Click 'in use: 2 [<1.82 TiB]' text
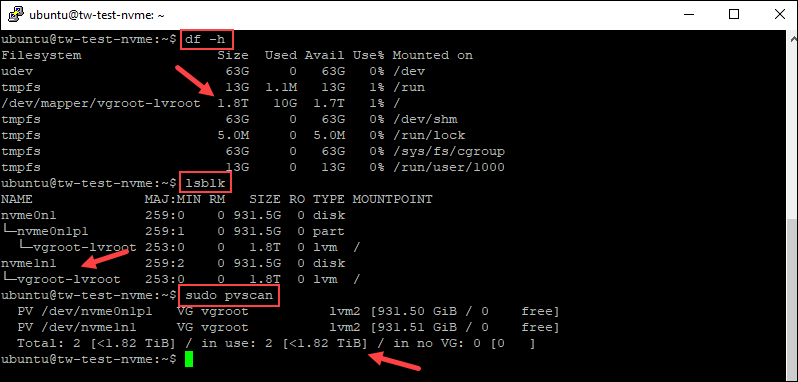 click(x=284, y=343)
